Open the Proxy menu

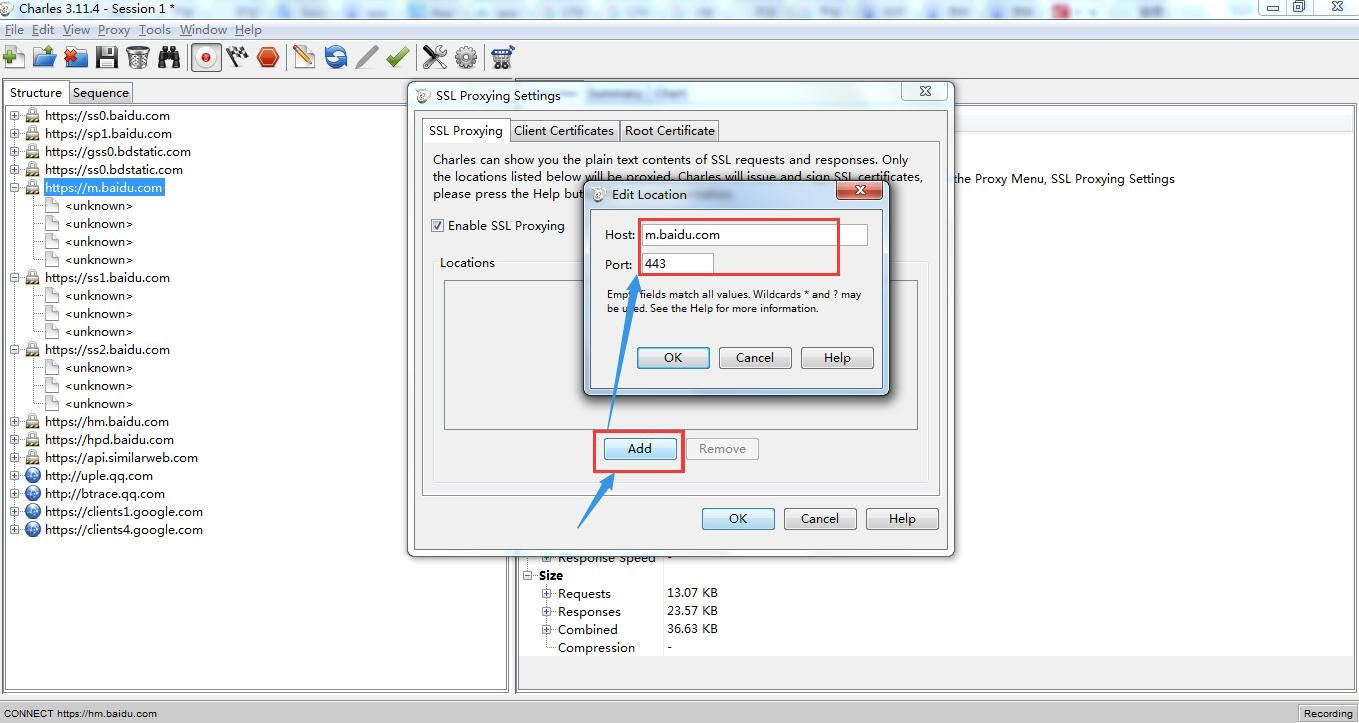click(114, 30)
